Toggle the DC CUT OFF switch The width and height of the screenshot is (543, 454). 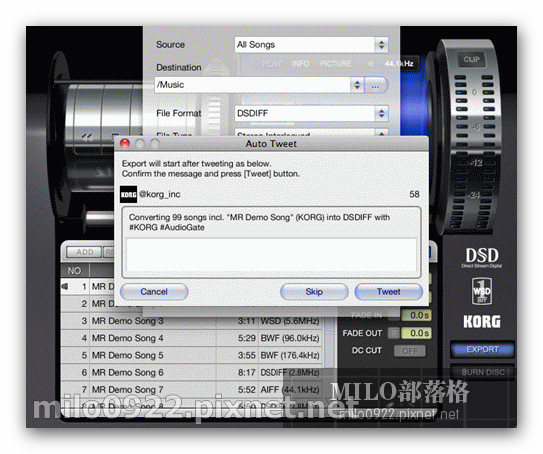[x=410, y=351]
